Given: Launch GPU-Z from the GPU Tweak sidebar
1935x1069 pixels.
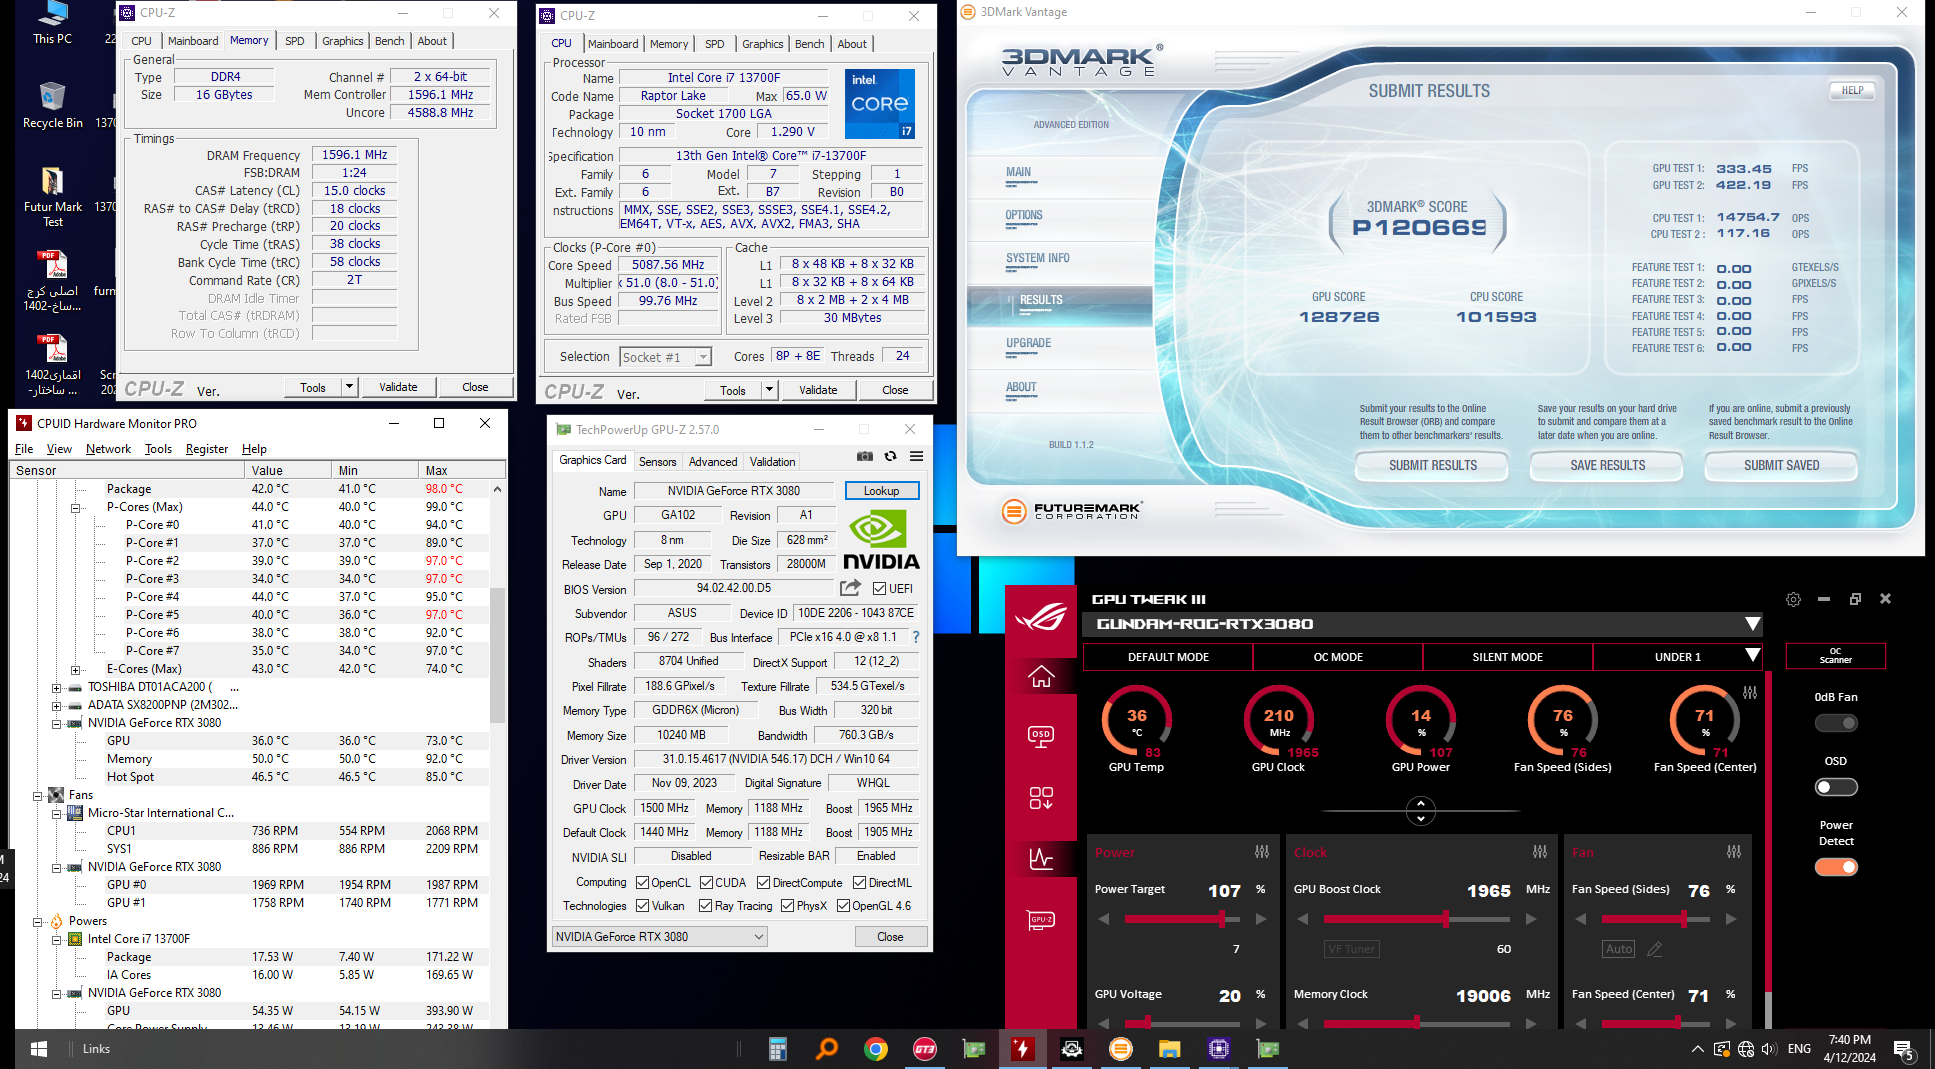Looking at the screenshot, I should point(1041,920).
